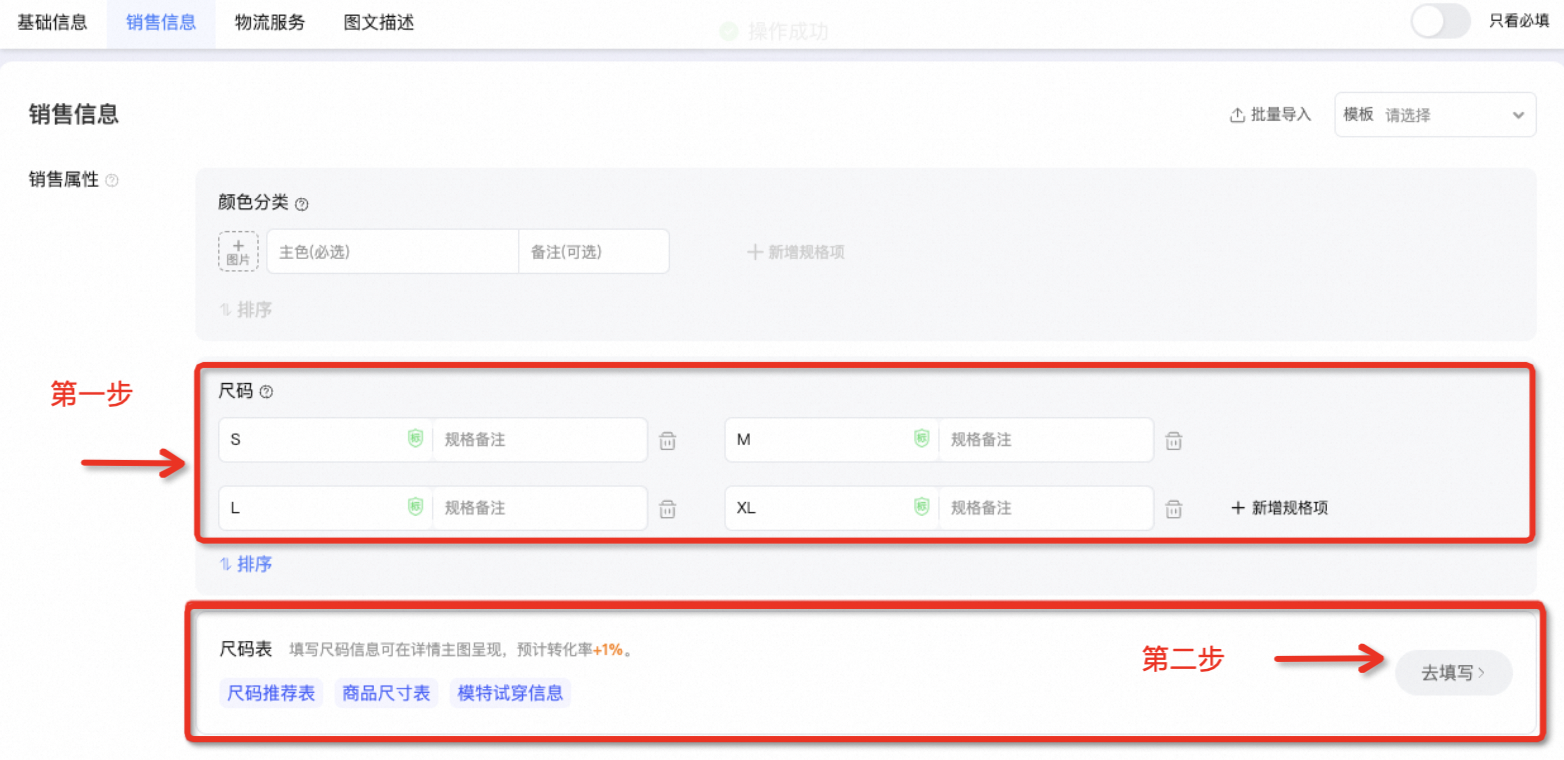Select the 尺码推荐表 tag
The width and height of the screenshot is (1564, 760).
click(x=271, y=693)
